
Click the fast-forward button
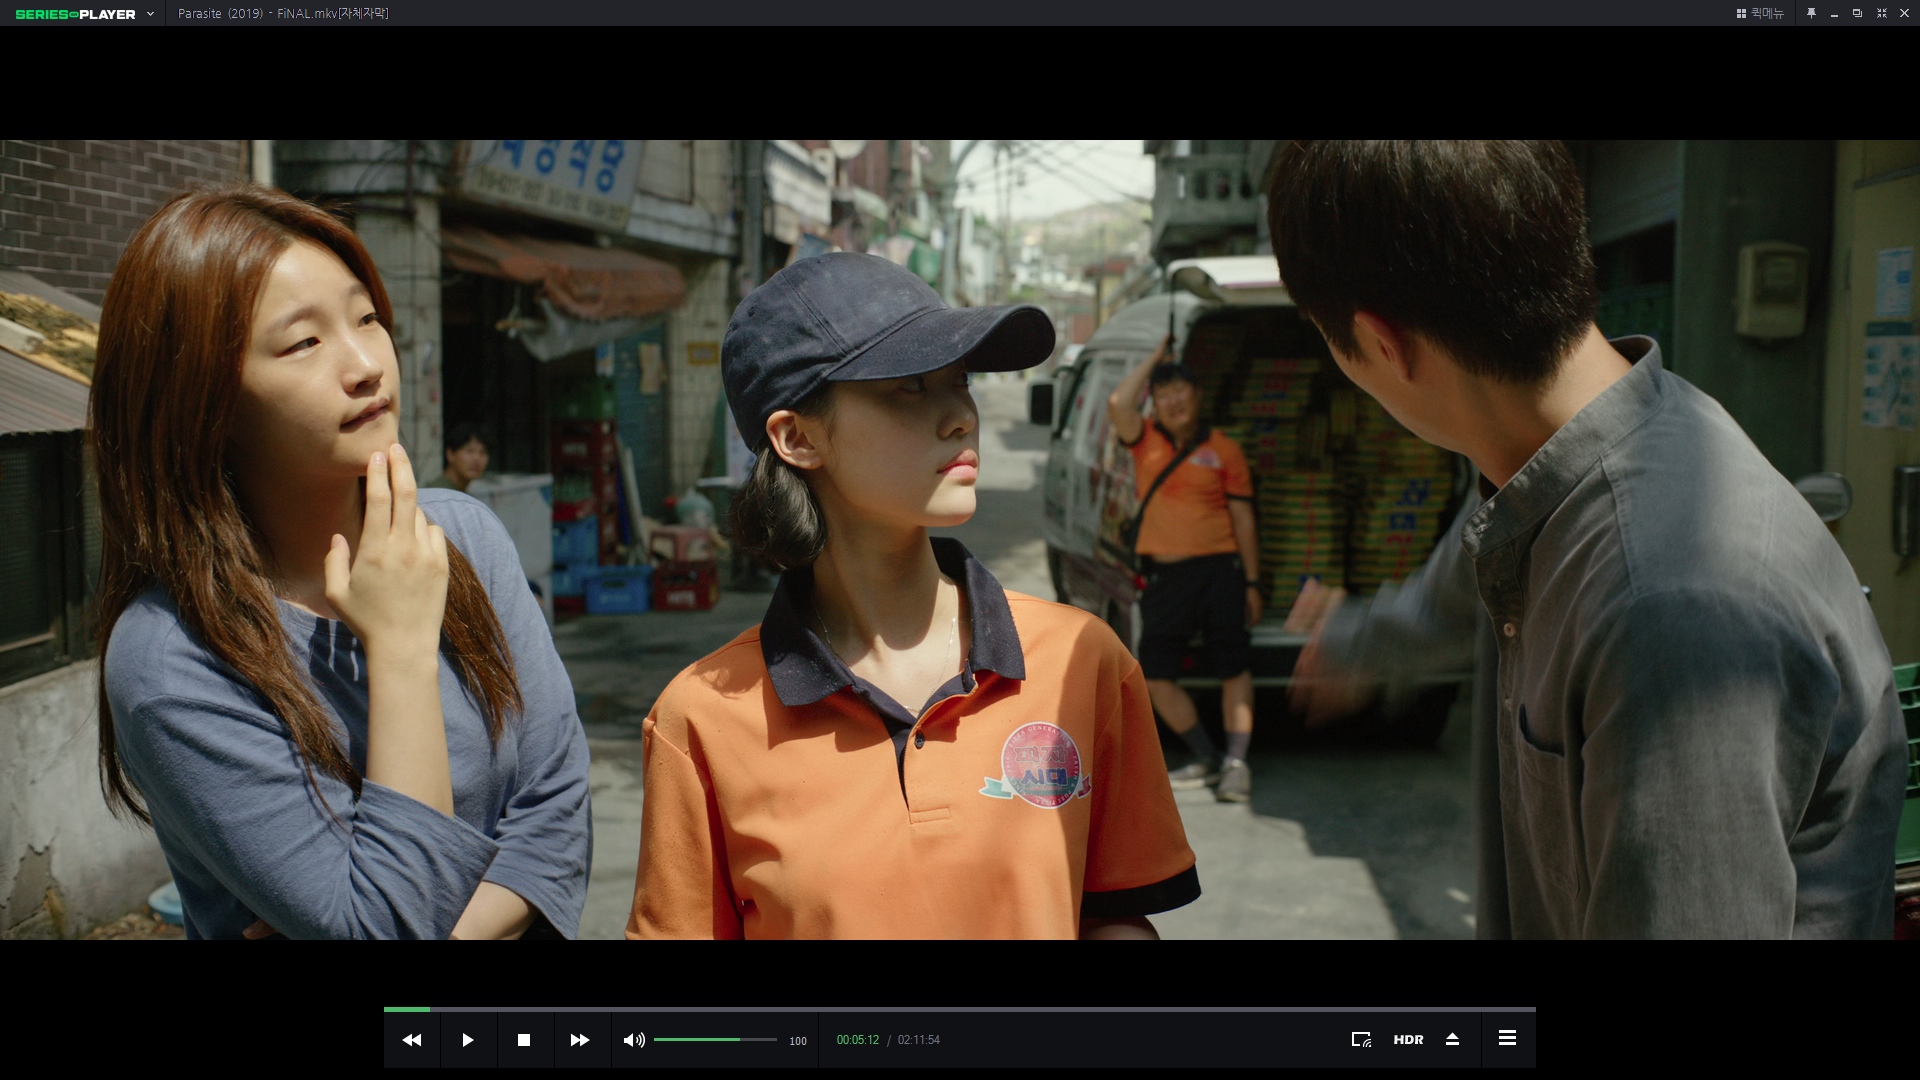580,1040
